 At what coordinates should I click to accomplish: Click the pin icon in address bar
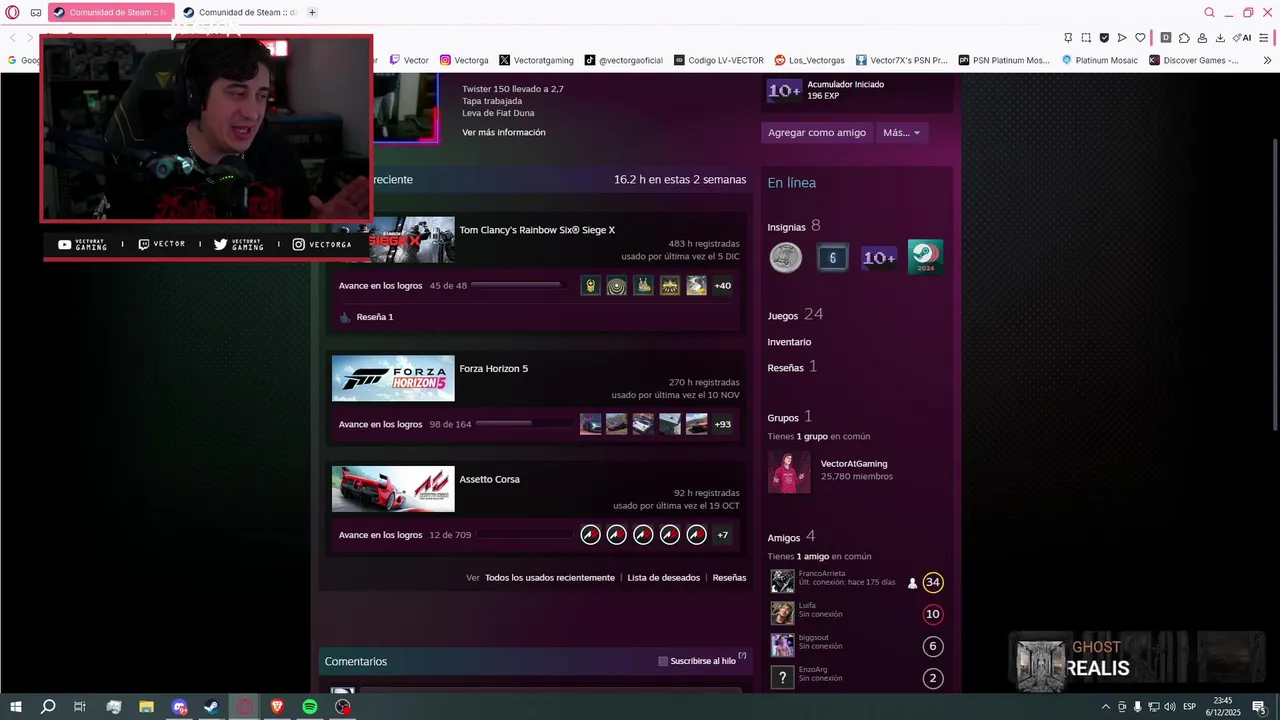tap(1068, 38)
